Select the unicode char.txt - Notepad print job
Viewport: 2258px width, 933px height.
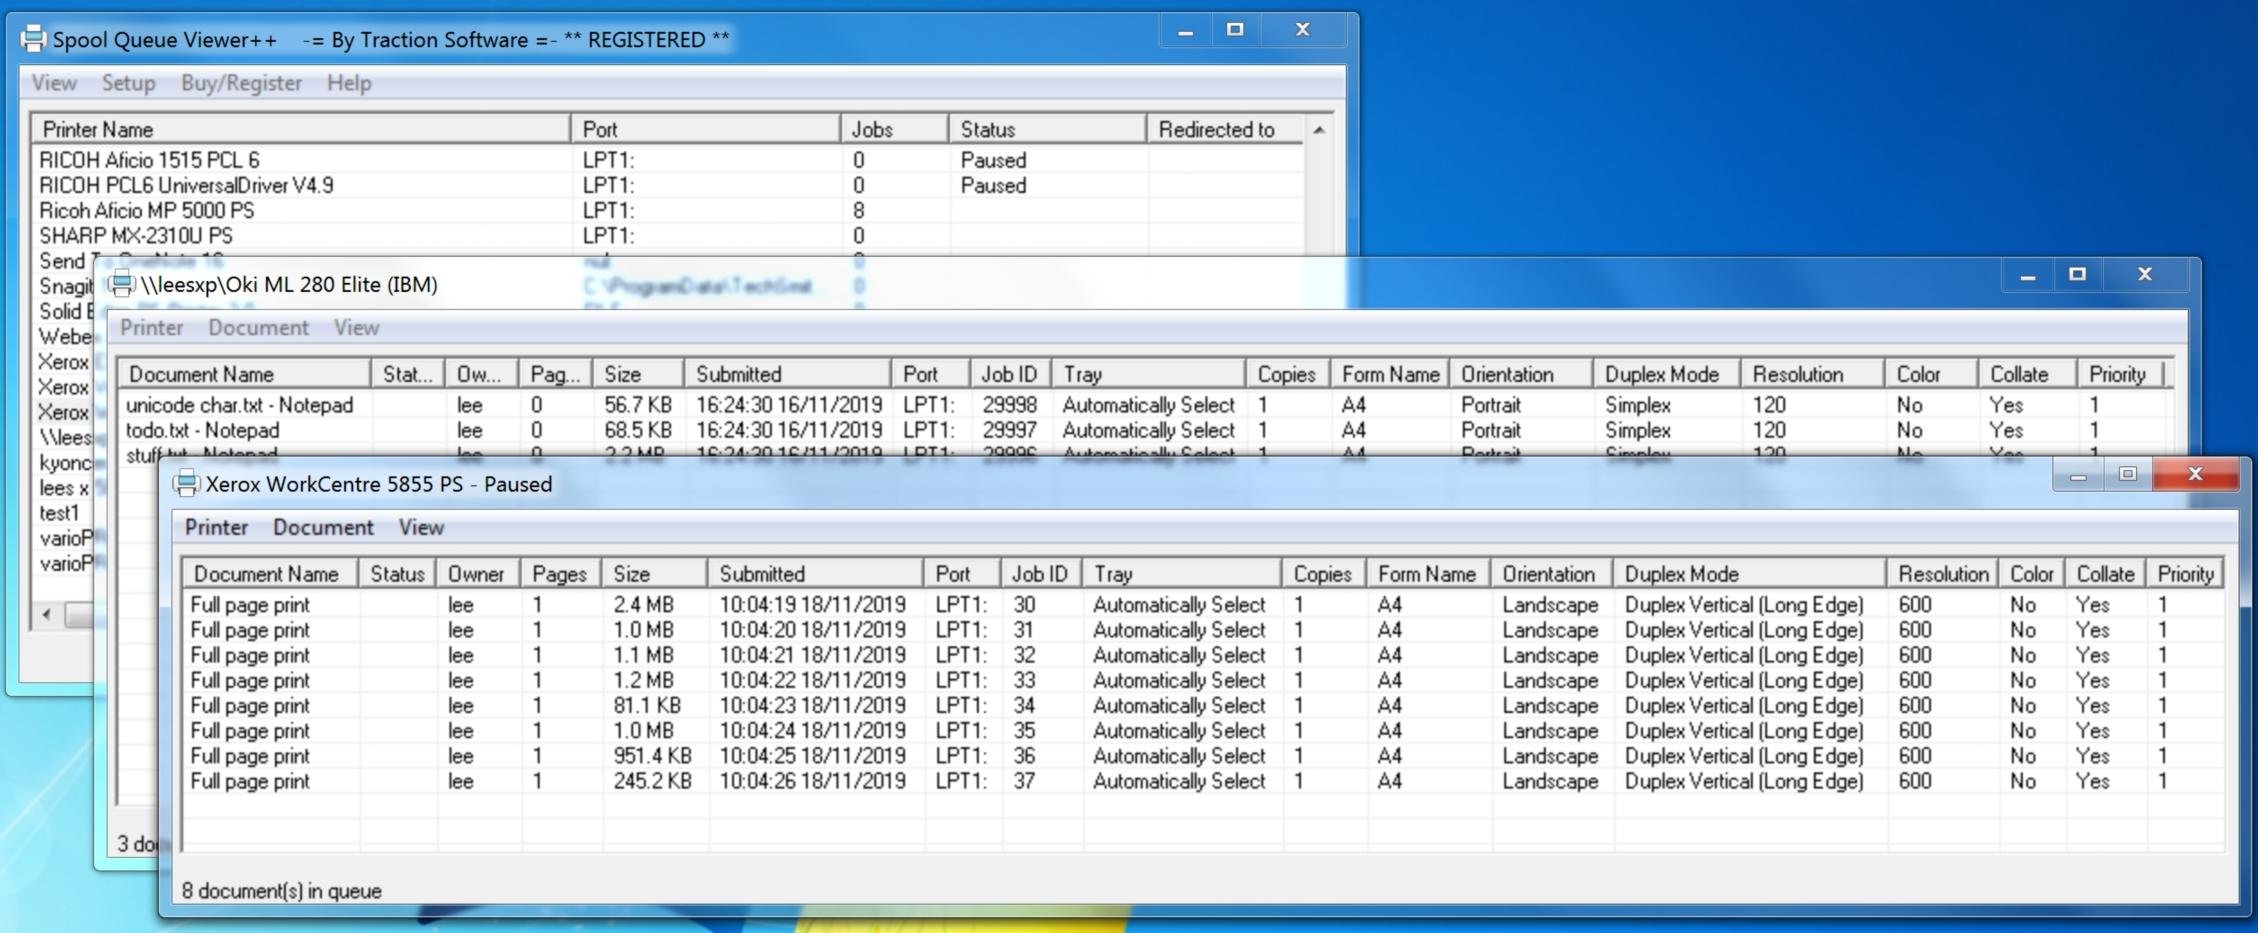[240, 405]
